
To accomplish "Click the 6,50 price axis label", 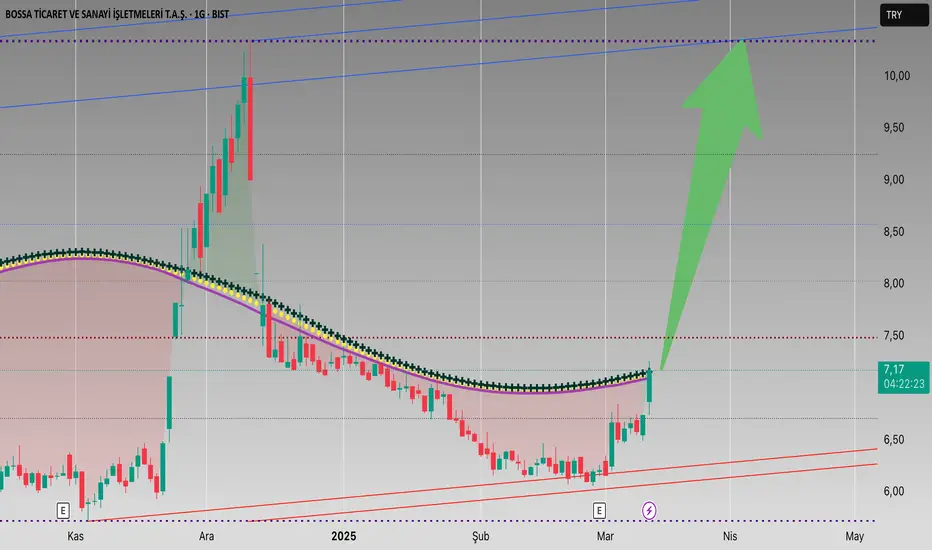I will 894,439.
